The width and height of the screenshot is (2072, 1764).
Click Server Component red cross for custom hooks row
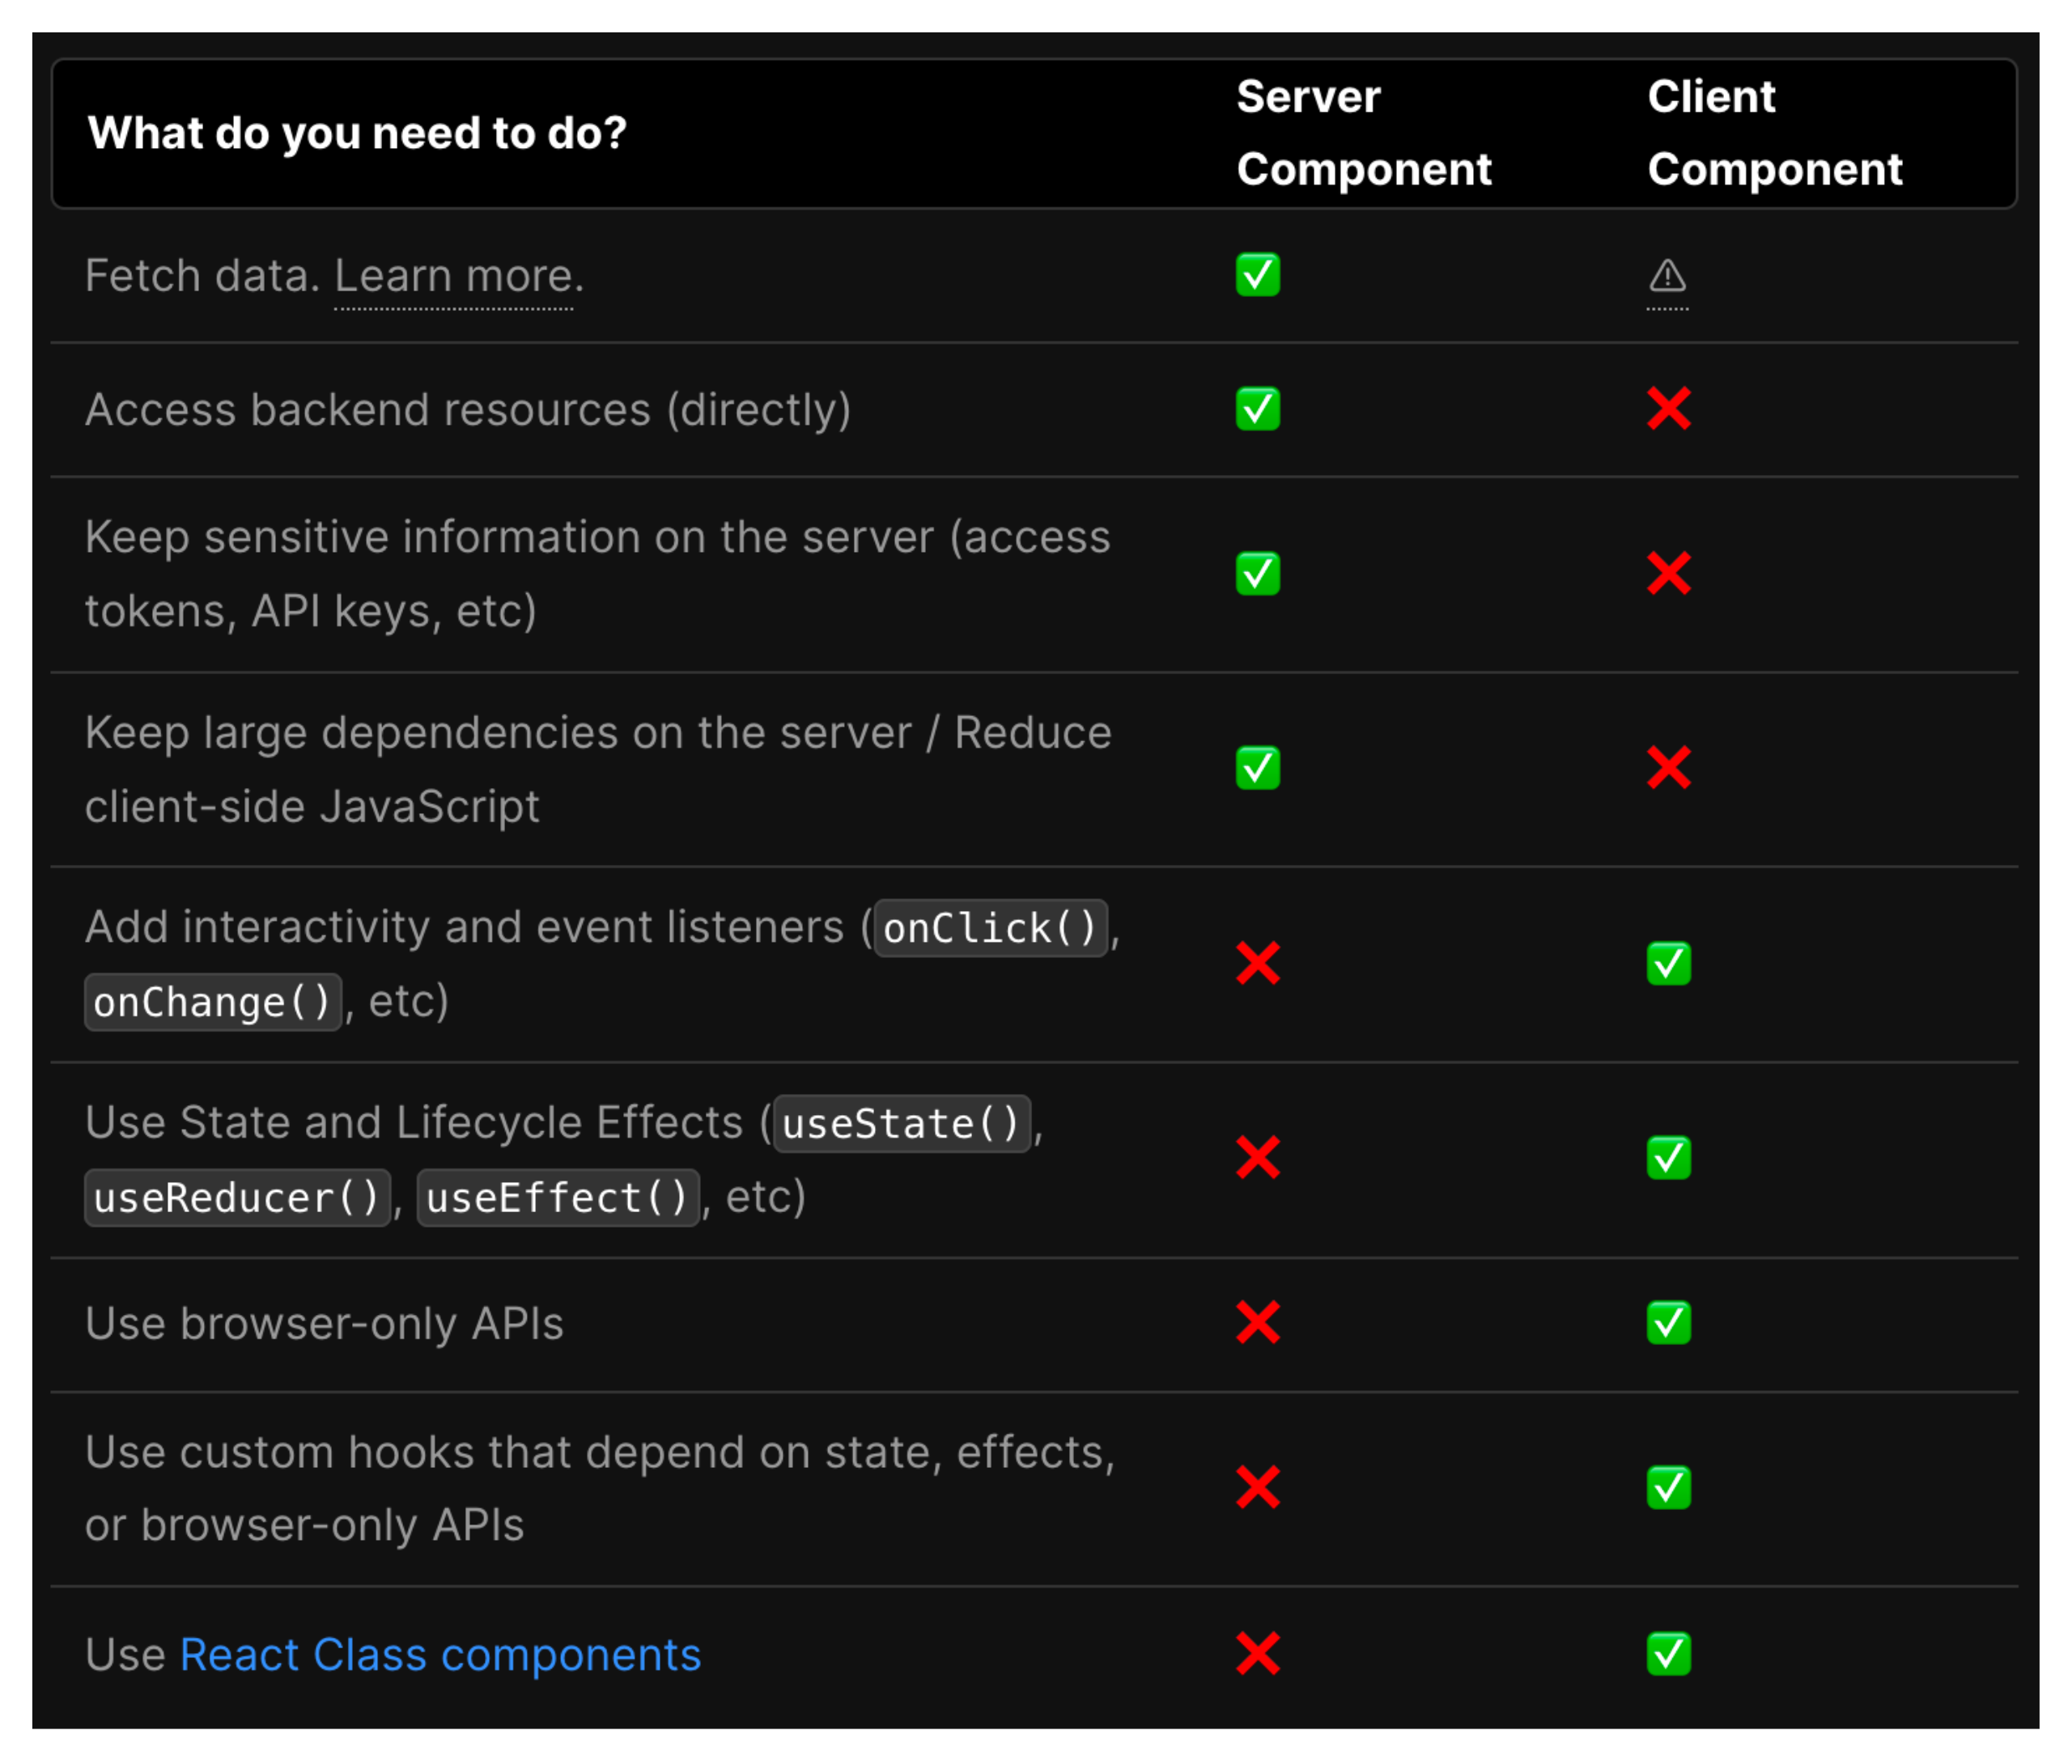coord(1258,1488)
